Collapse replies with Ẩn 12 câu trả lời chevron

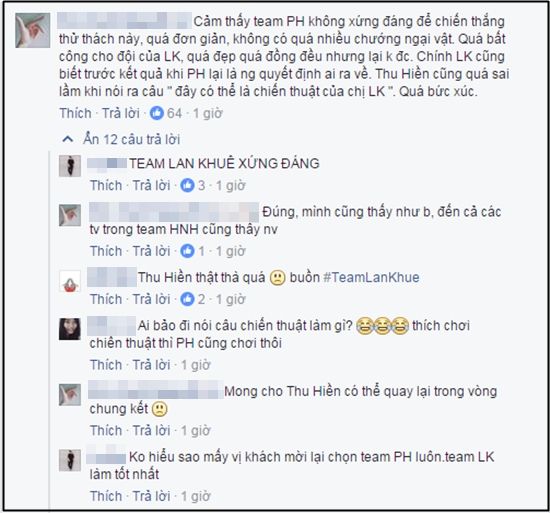67,140
